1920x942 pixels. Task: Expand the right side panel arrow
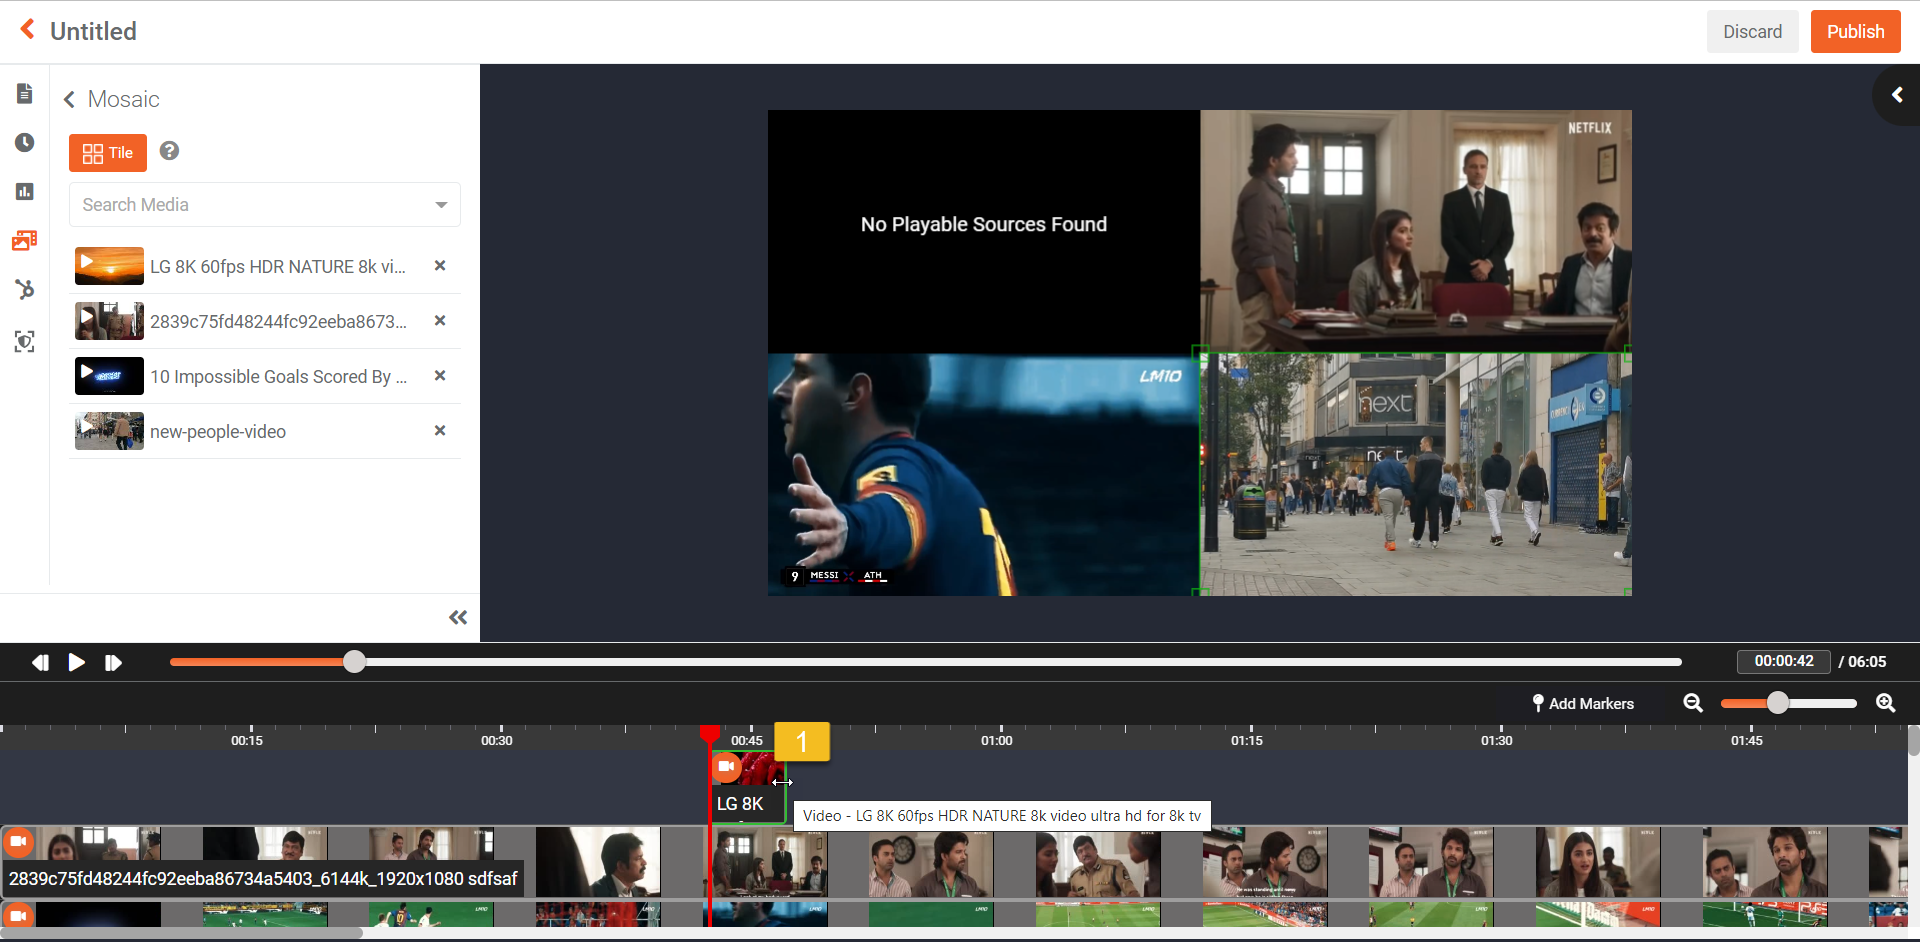point(1897,95)
